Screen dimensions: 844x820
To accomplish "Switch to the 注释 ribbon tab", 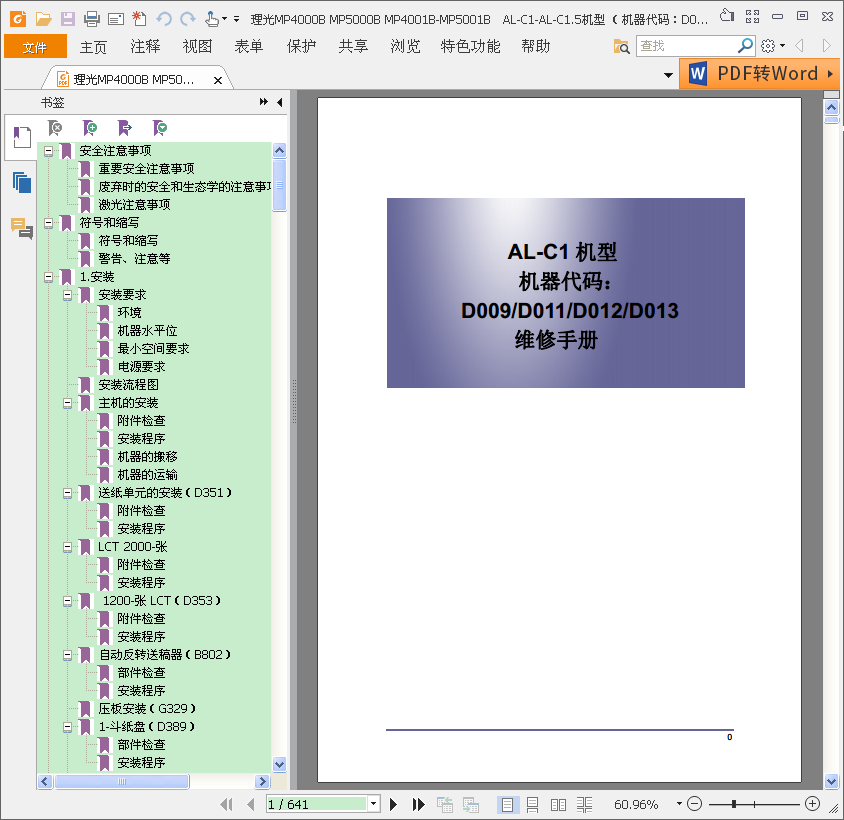I will pos(145,46).
